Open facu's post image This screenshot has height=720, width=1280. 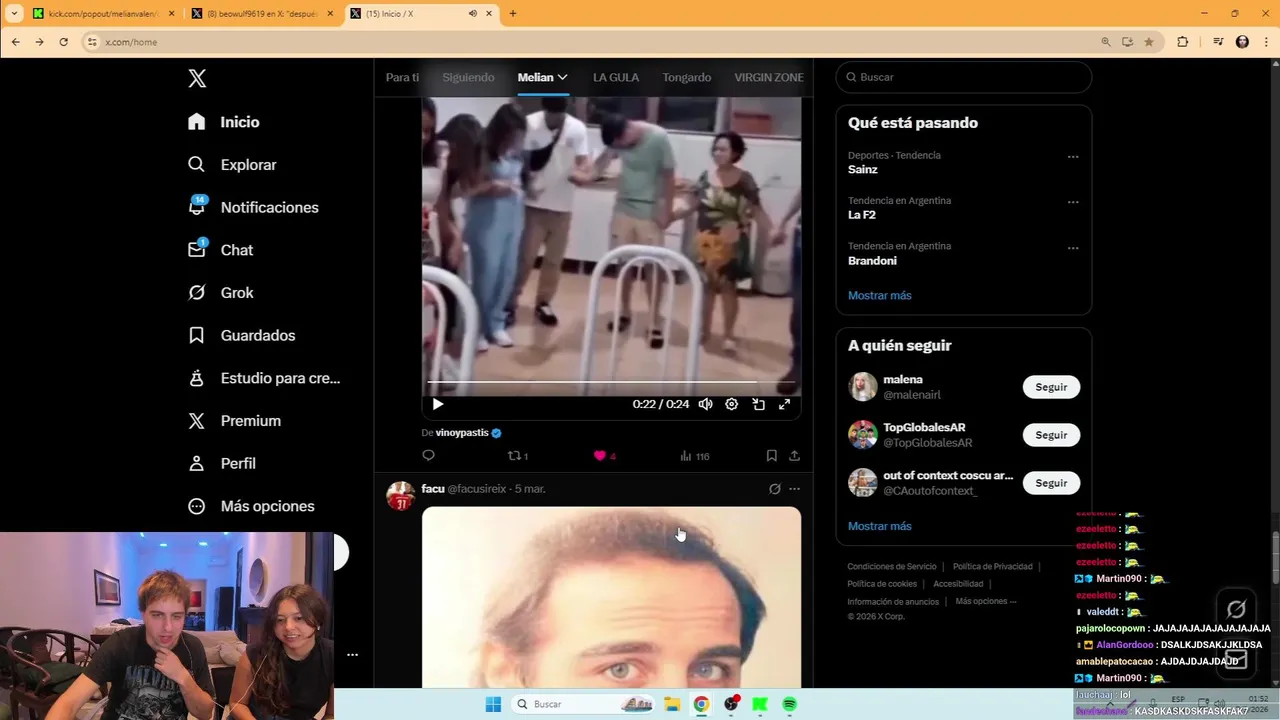point(611,597)
